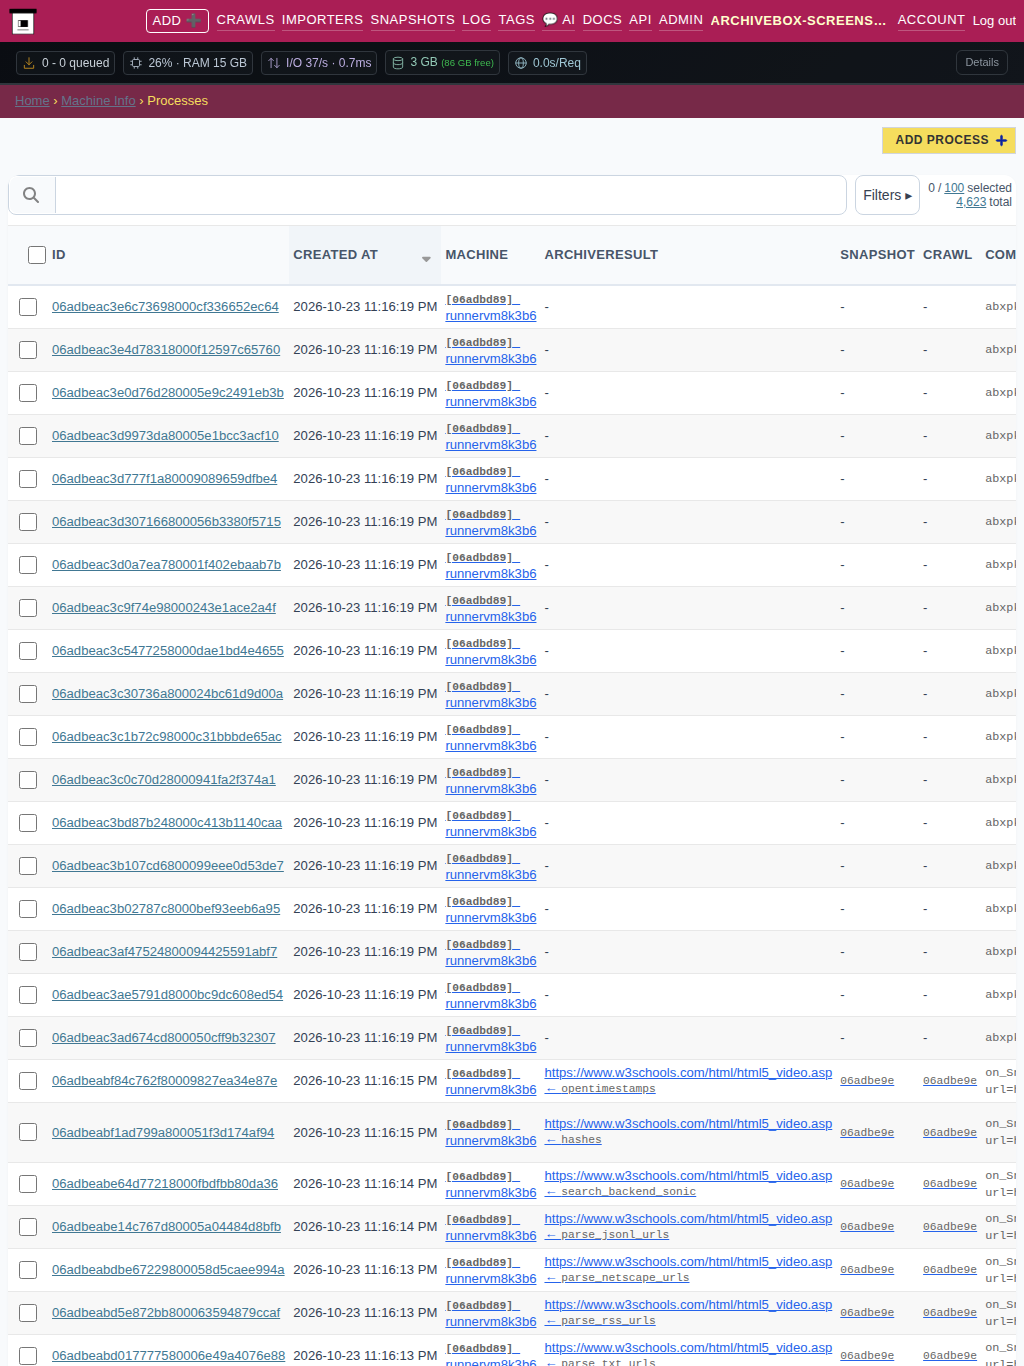Image resolution: width=1024 pixels, height=1366 pixels.
Task: Go to the Snapshots section
Action: click(x=412, y=20)
